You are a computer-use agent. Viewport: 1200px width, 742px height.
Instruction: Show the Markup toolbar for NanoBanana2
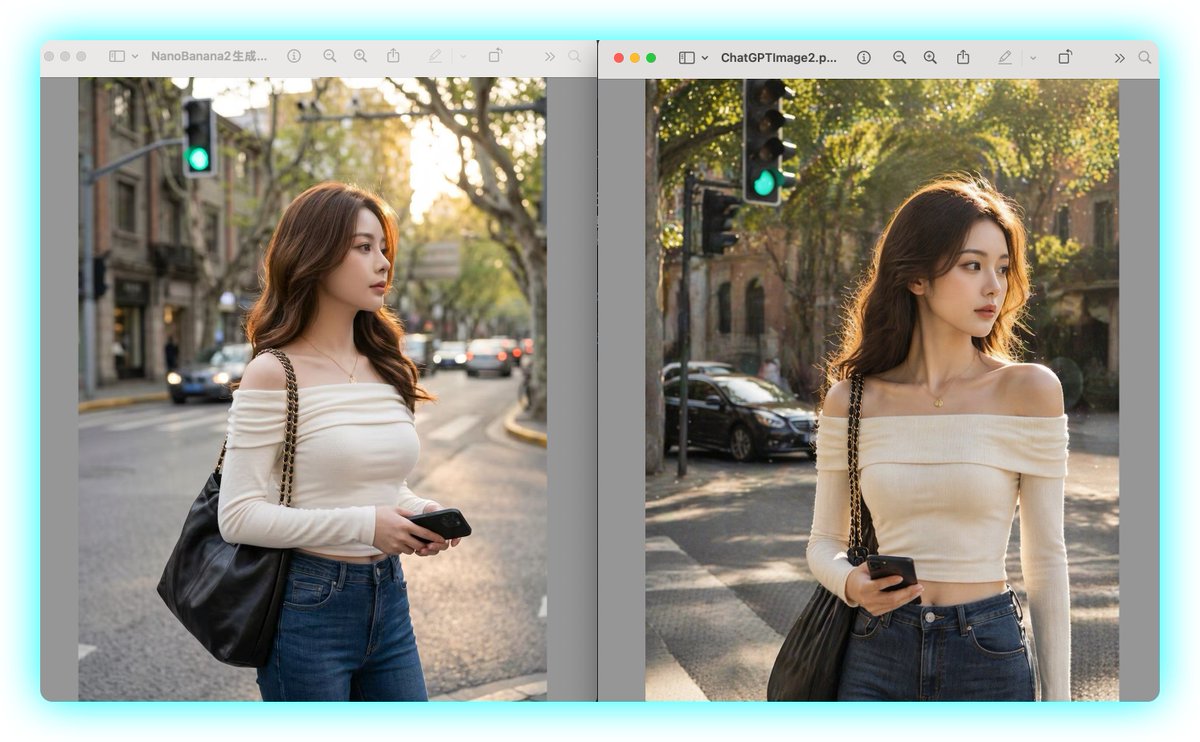(x=434, y=57)
